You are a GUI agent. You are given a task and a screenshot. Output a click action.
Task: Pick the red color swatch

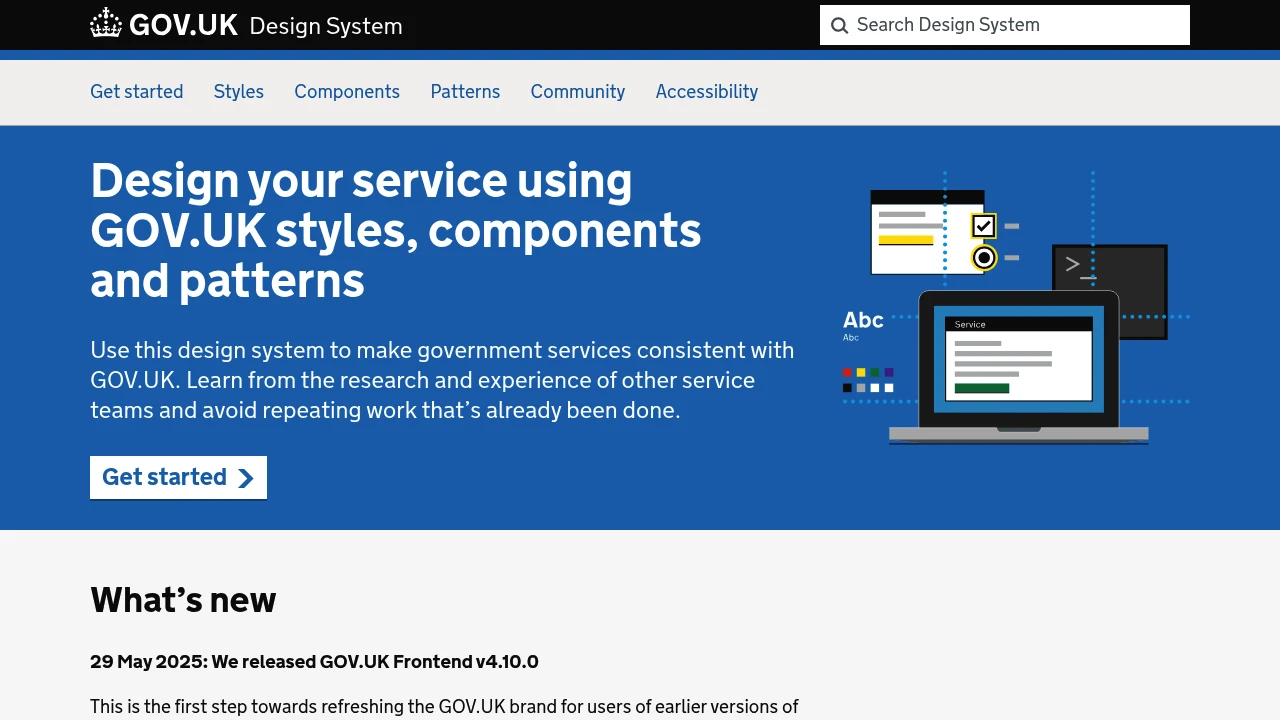click(x=847, y=373)
